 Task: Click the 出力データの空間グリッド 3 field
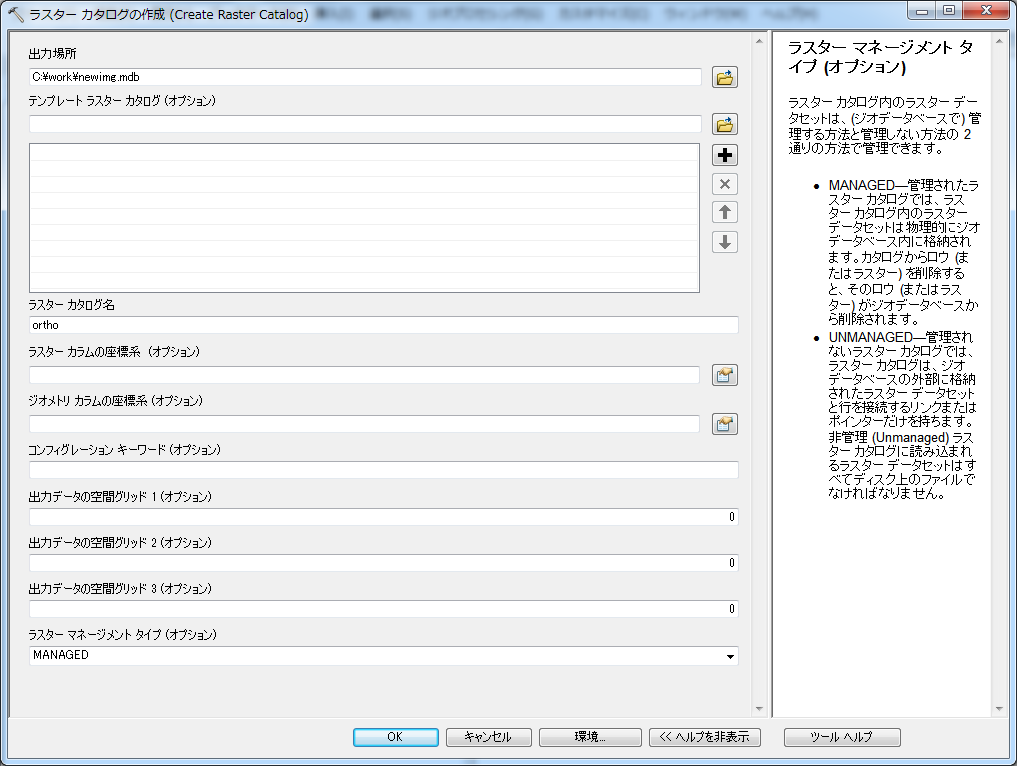(x=383, y=609)
